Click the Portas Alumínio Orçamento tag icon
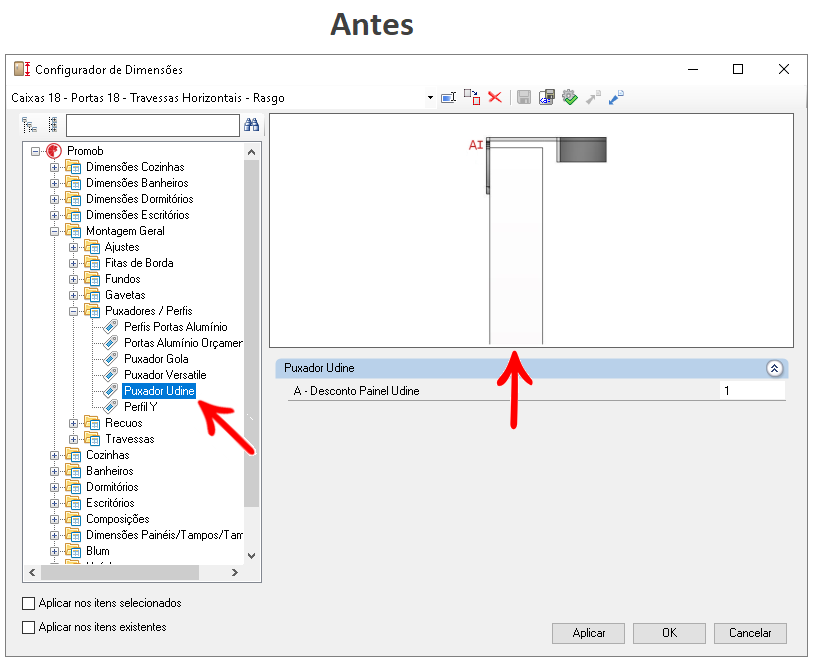Viewport: 813px width, 663px height. tap(110, 343)
